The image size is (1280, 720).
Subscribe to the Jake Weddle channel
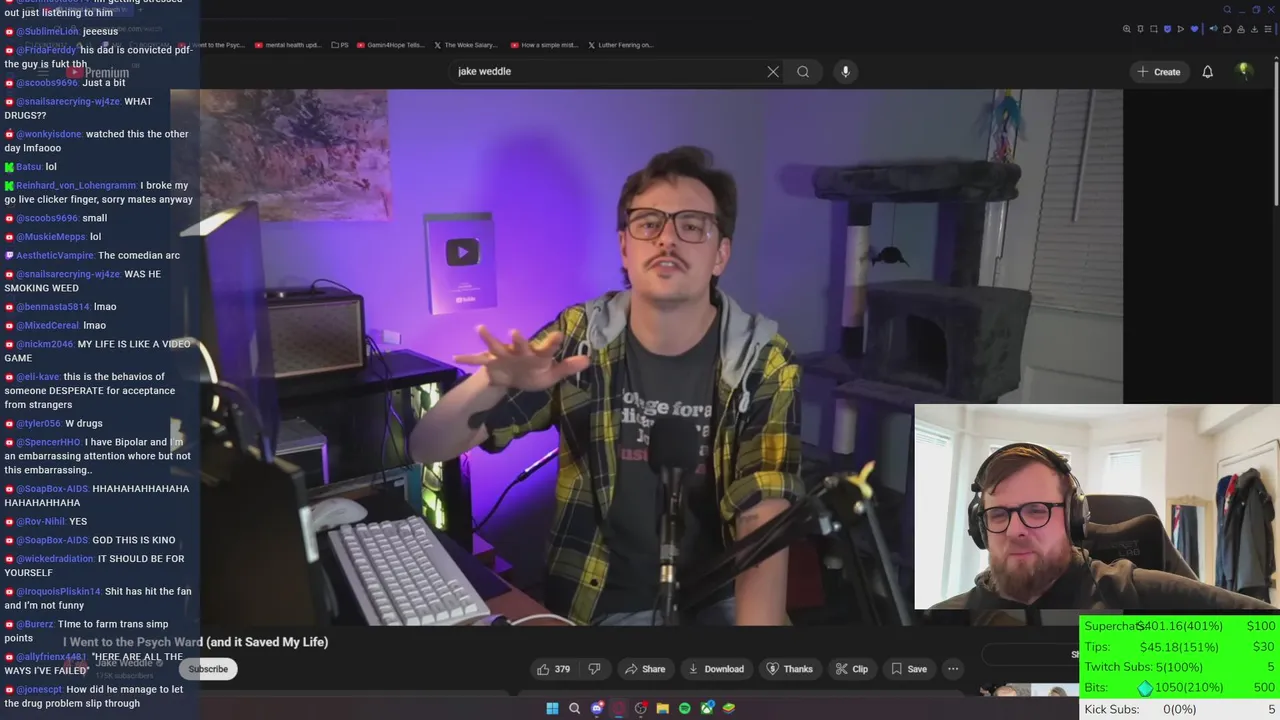point(208,669)
